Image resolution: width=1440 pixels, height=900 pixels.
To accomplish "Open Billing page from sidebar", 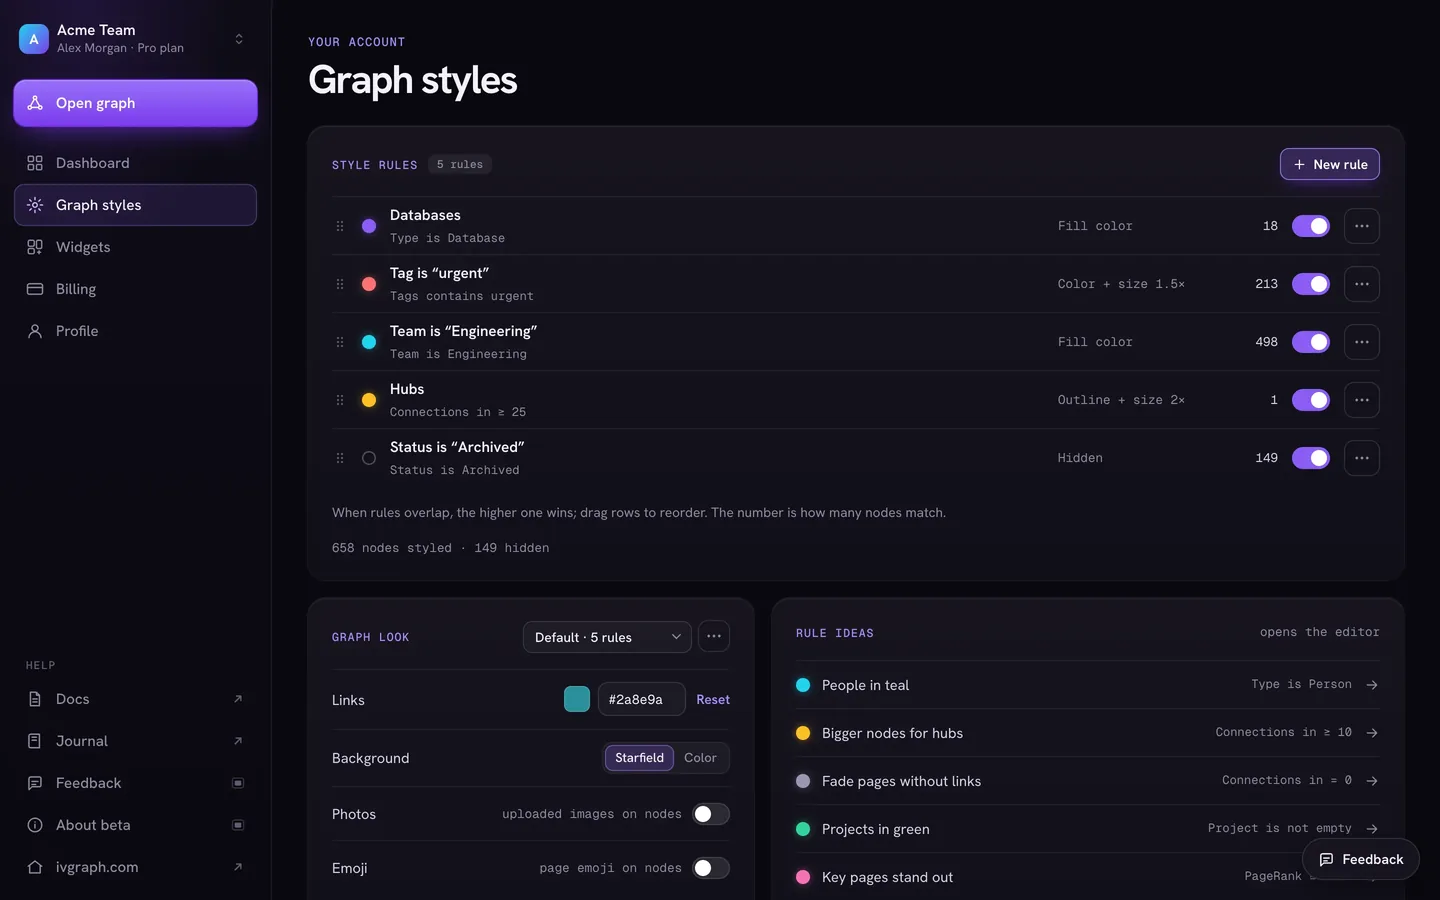I will [135, 289].
